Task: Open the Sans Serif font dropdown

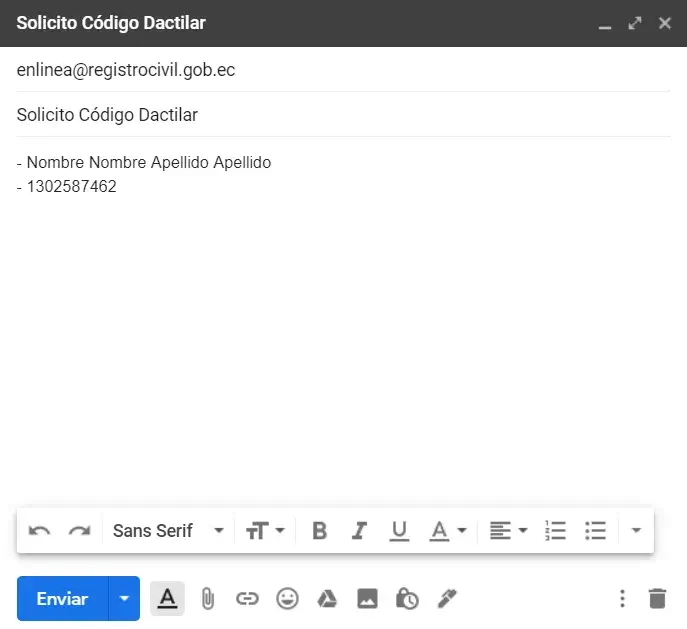Action: 167,531
